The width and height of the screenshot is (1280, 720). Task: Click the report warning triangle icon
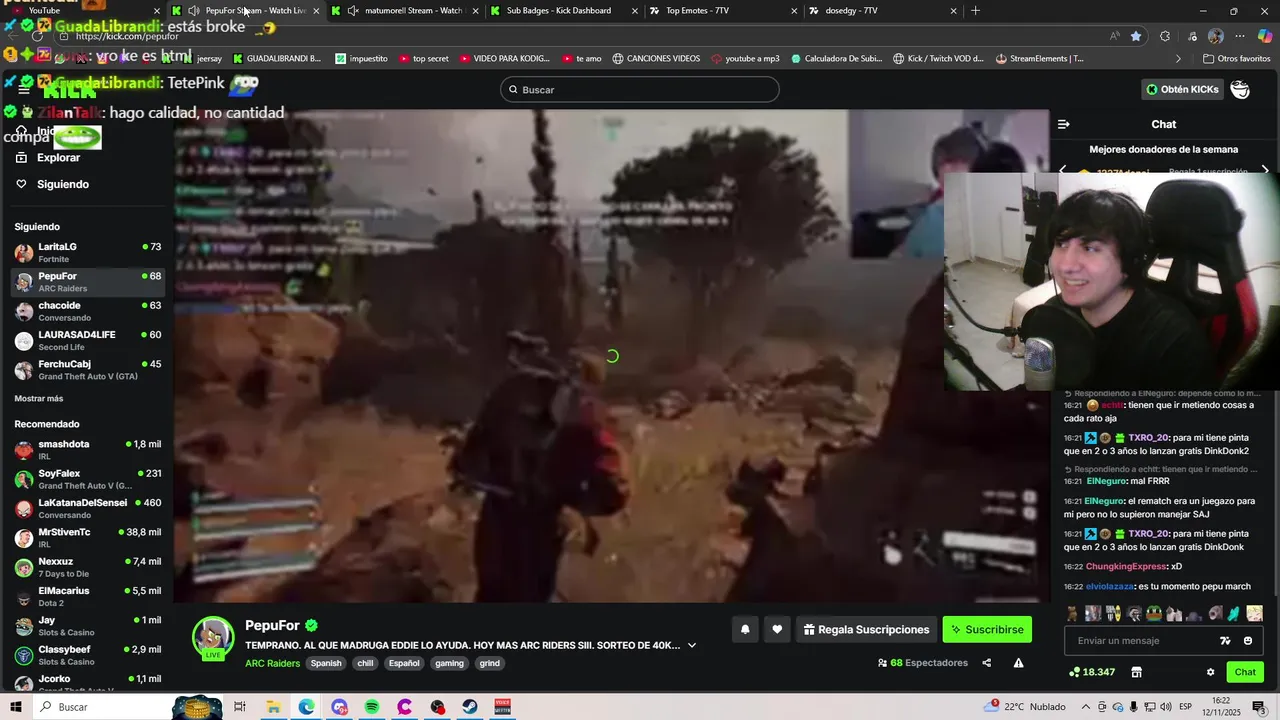(x=1018, y=663)
